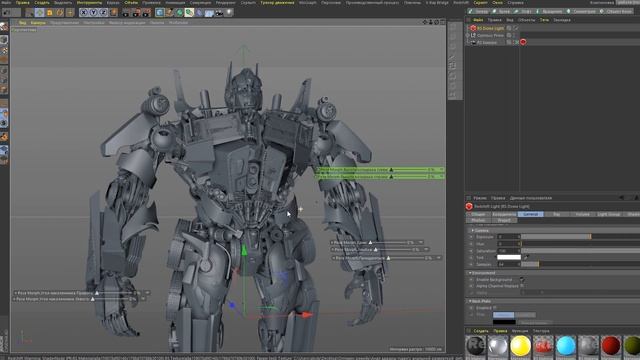Image resolution: width=640 pixels, height=360 pixels.
Task: Select the RS Dome Light object
Action: coord(491,28)
